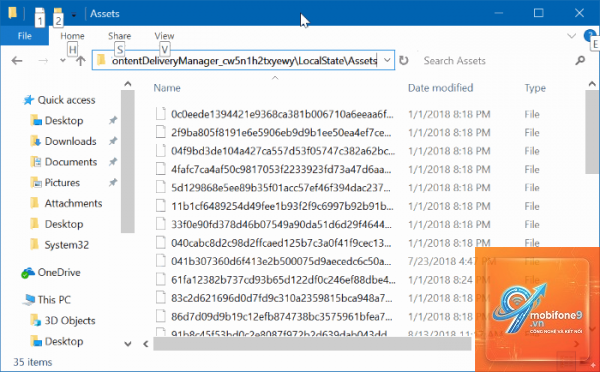The height and width of the screenshot is (372, 600).
Task: Click the This PC computer icon
Action: pos(29,300)
